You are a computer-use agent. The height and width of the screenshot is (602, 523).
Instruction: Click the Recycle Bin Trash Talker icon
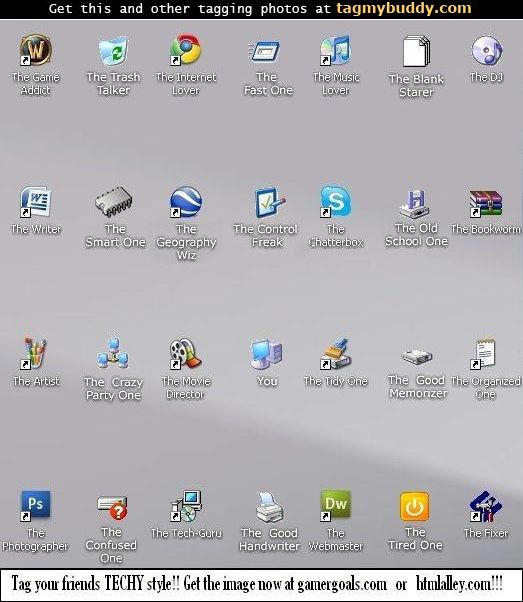113,51
